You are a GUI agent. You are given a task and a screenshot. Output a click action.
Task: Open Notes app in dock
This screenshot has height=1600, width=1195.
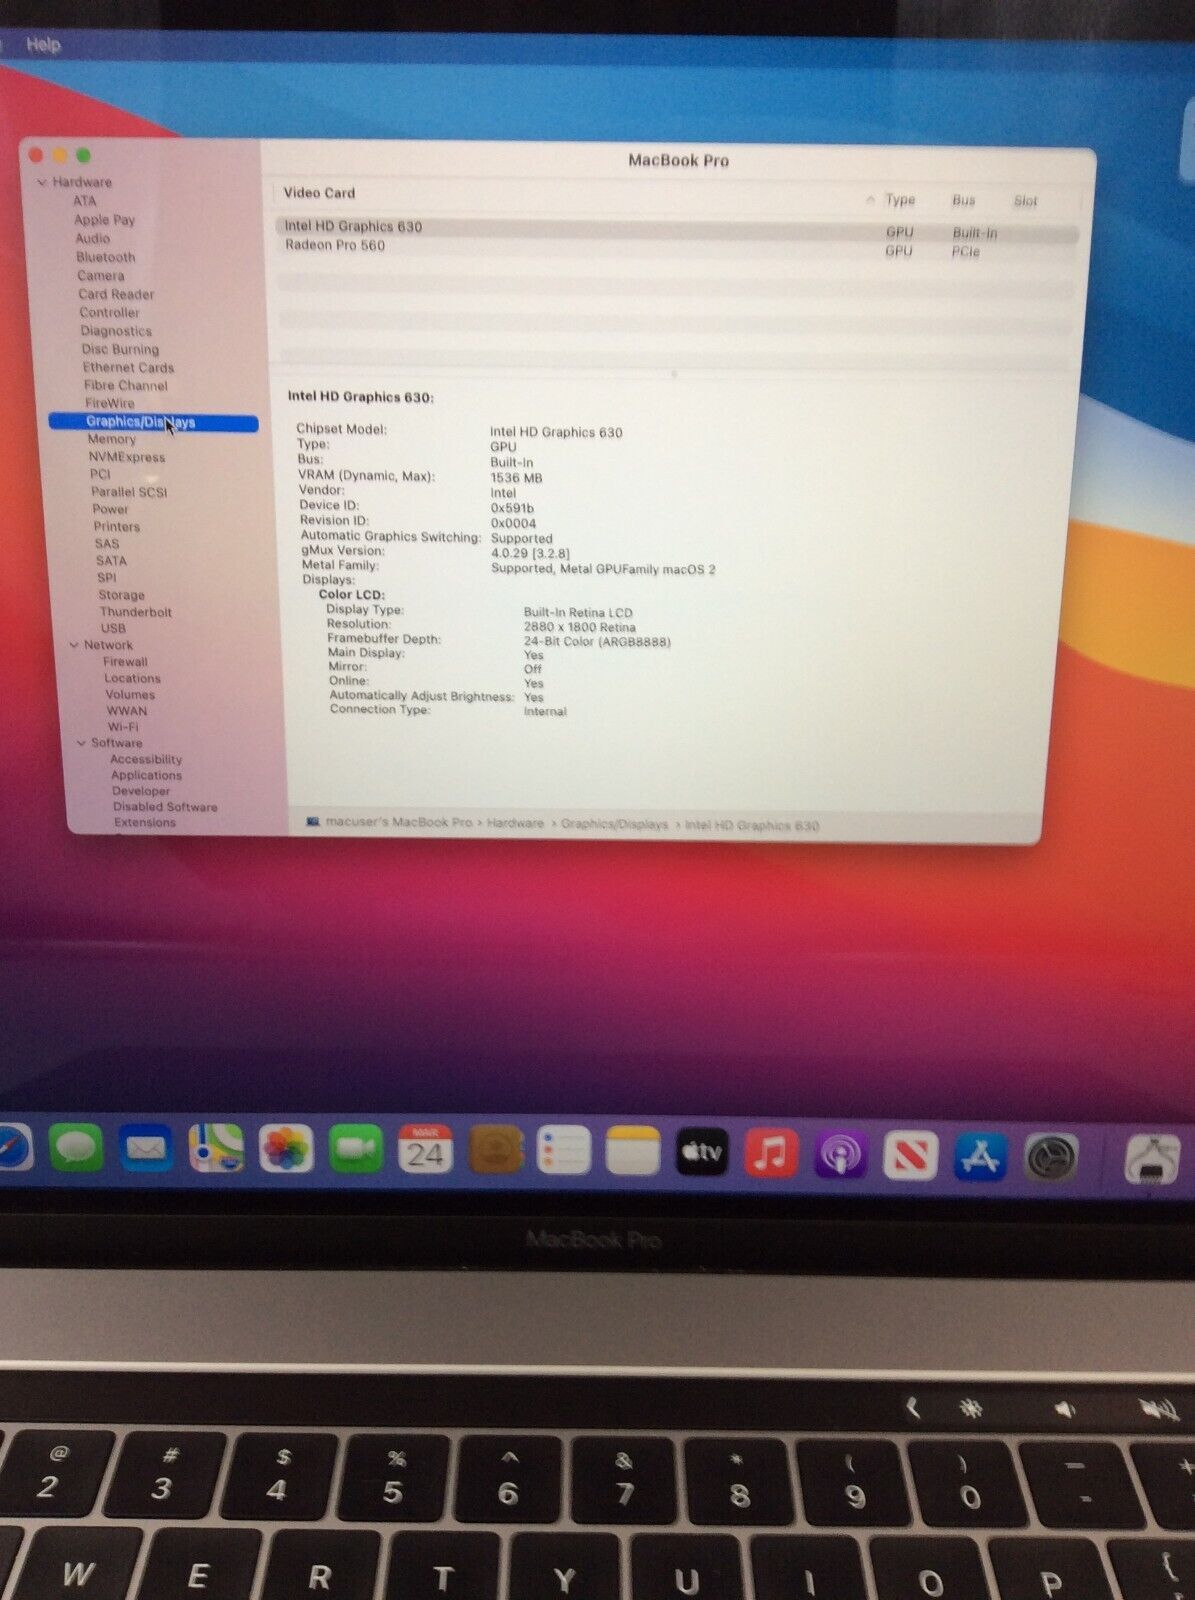(633, 1152)
